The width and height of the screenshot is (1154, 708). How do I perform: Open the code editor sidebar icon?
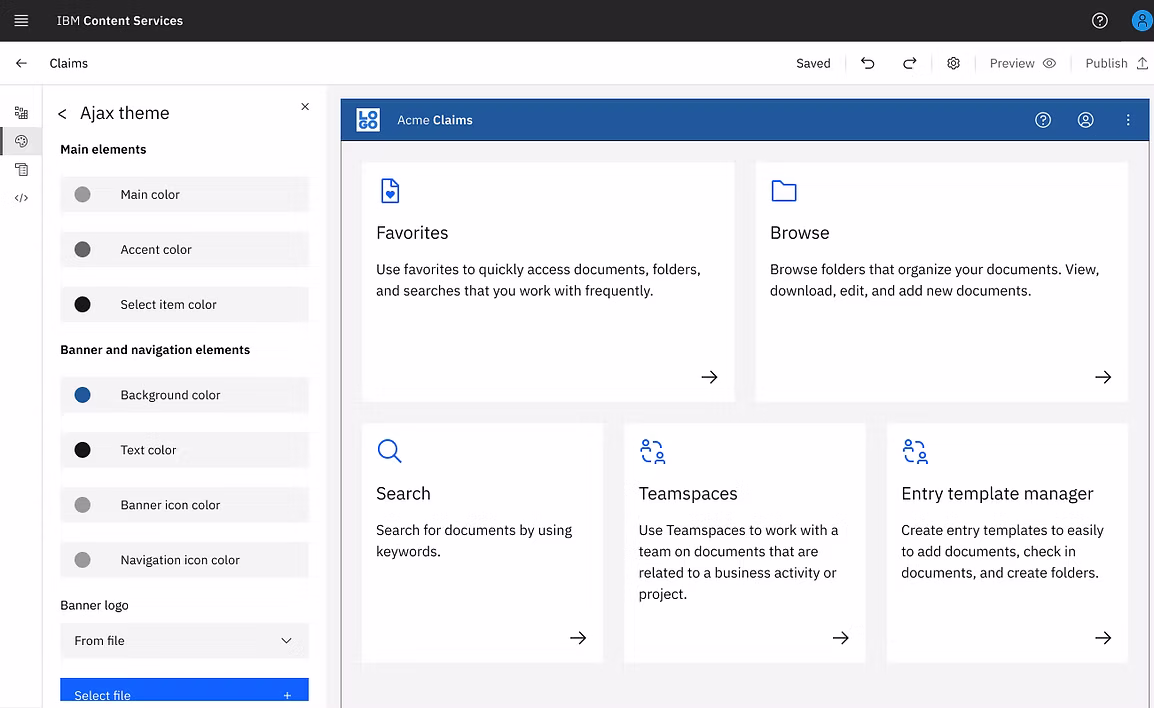pyautogui.click(x=21, y=198)
